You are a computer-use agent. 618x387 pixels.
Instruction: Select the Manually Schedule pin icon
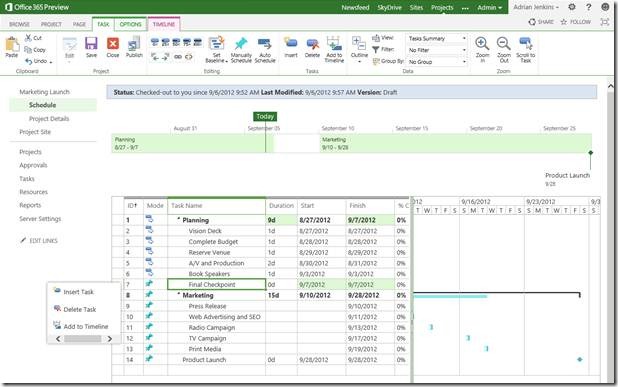(x=241, y=44)
